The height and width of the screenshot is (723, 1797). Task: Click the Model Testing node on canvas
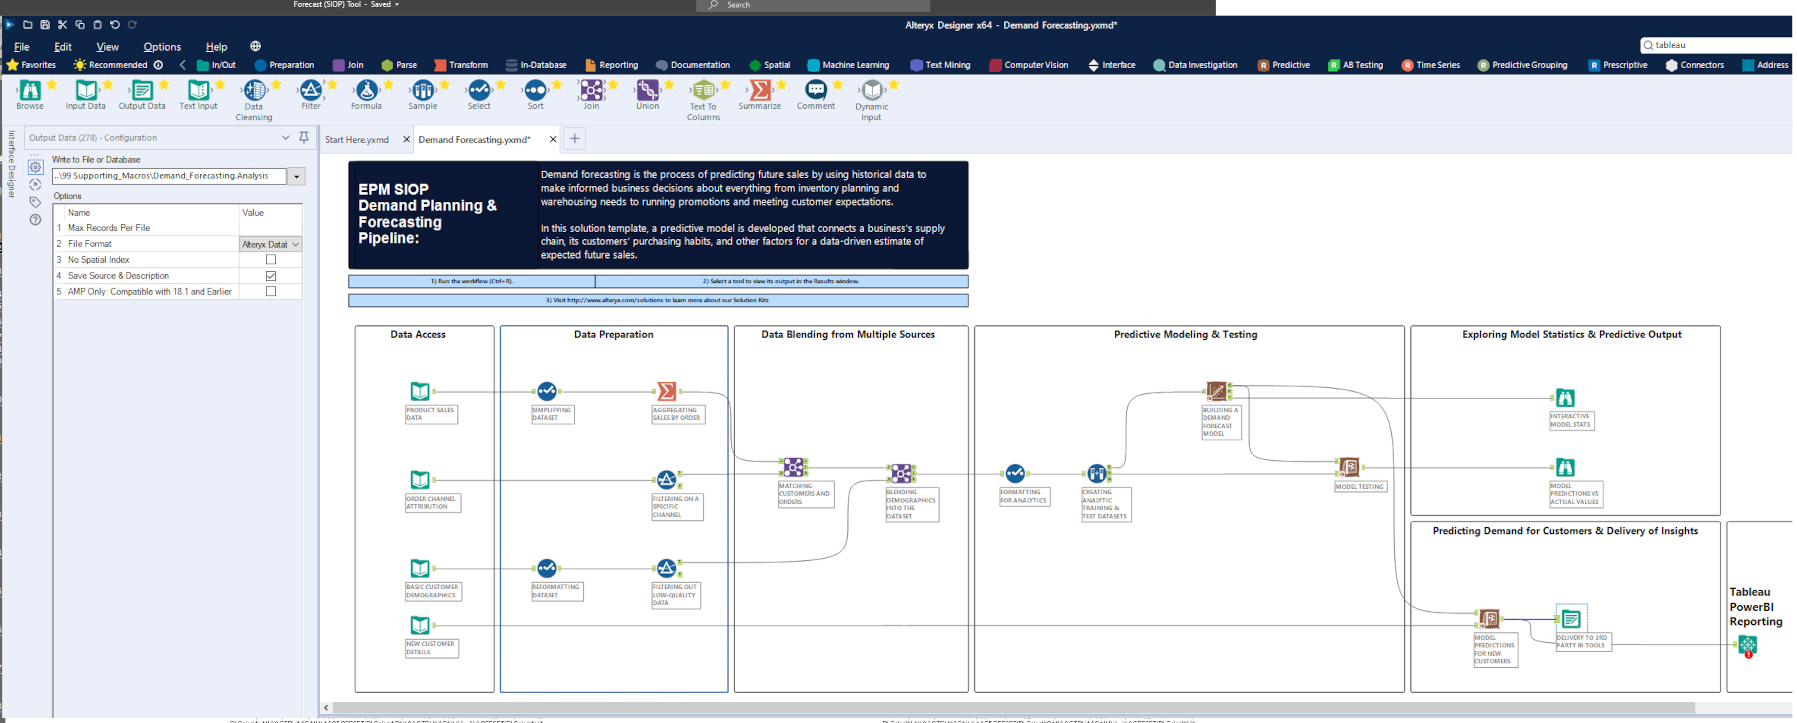tap(1349, 467)
